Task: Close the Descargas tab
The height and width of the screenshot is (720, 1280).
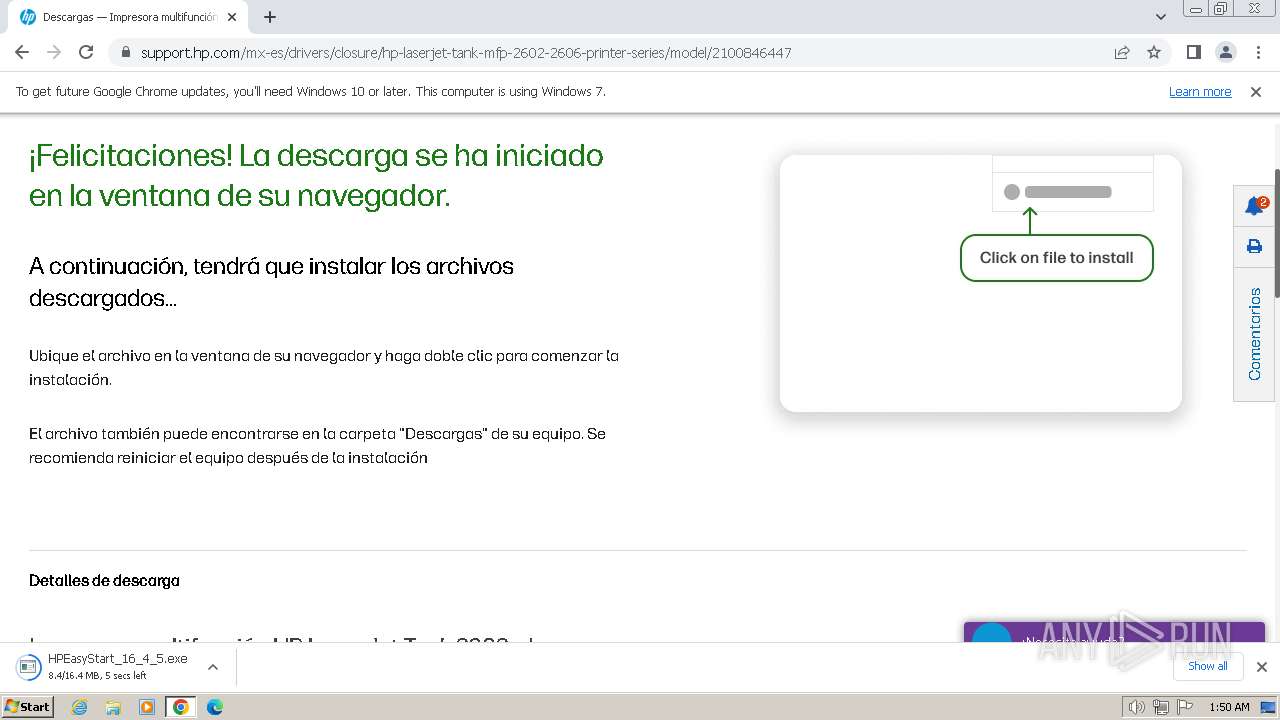Action: 233,17
